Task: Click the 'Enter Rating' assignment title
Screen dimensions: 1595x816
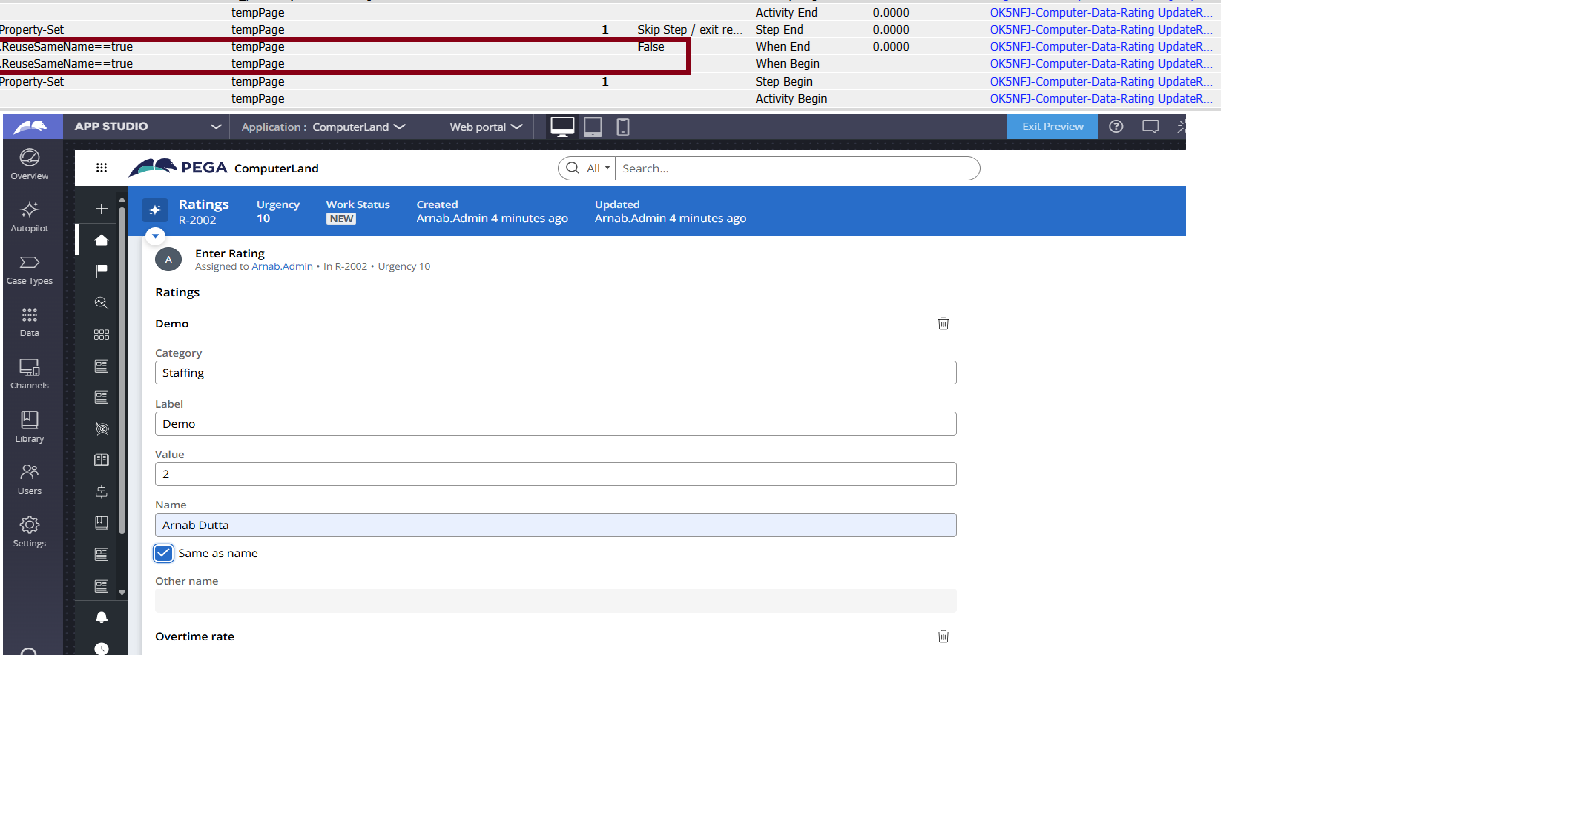Action: [x=230, y=254]
